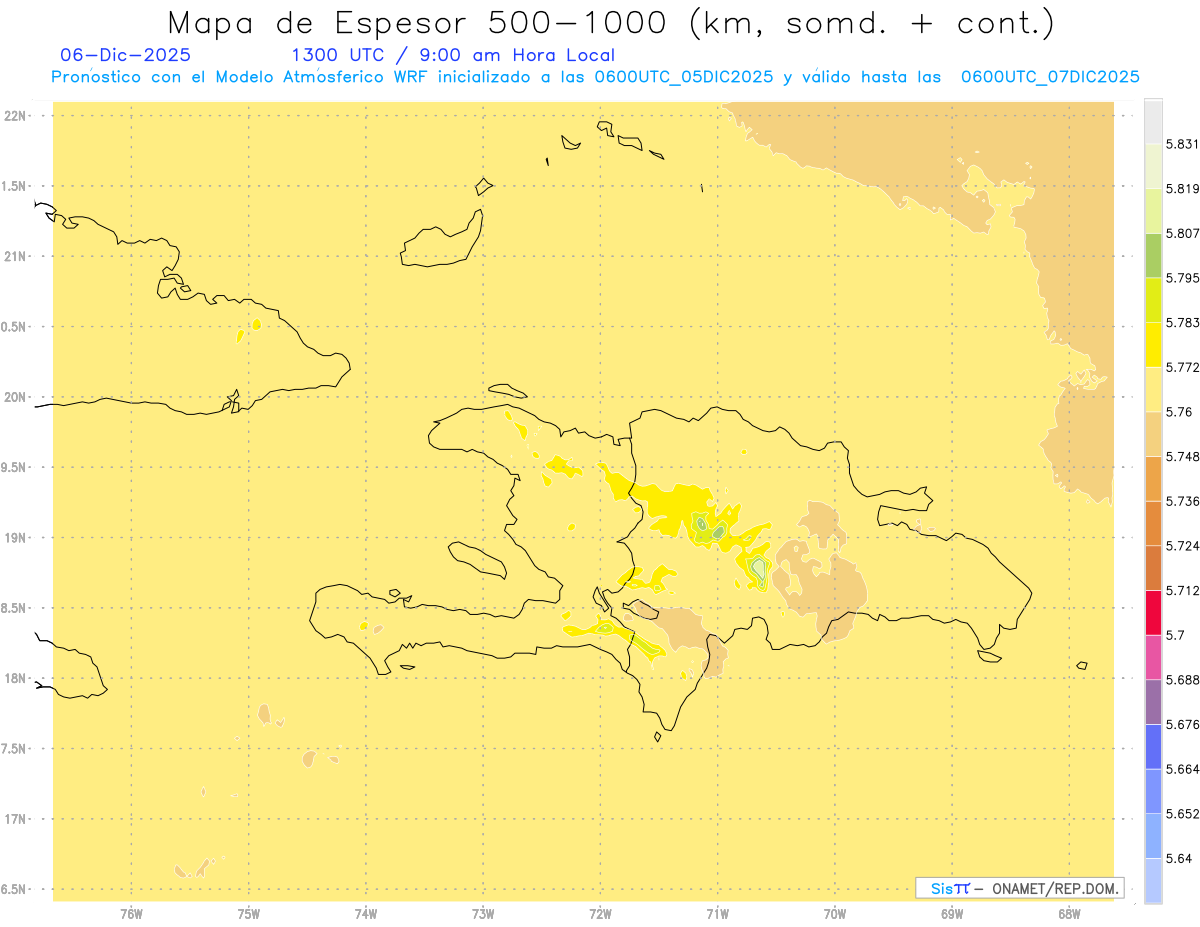Screen dimensions: 1200x927
Task: Select the purple swatch between 5.676 and 5.688
Action: click(x=1153, y=702)
